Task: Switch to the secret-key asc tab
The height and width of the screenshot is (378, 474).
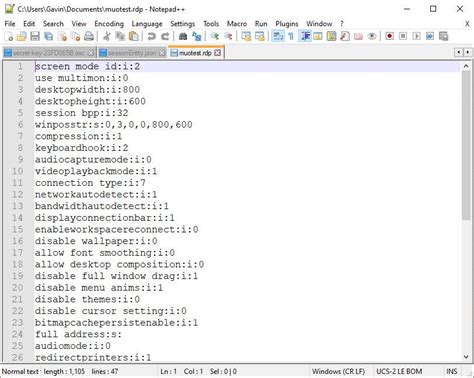Action: pos(49,53)
